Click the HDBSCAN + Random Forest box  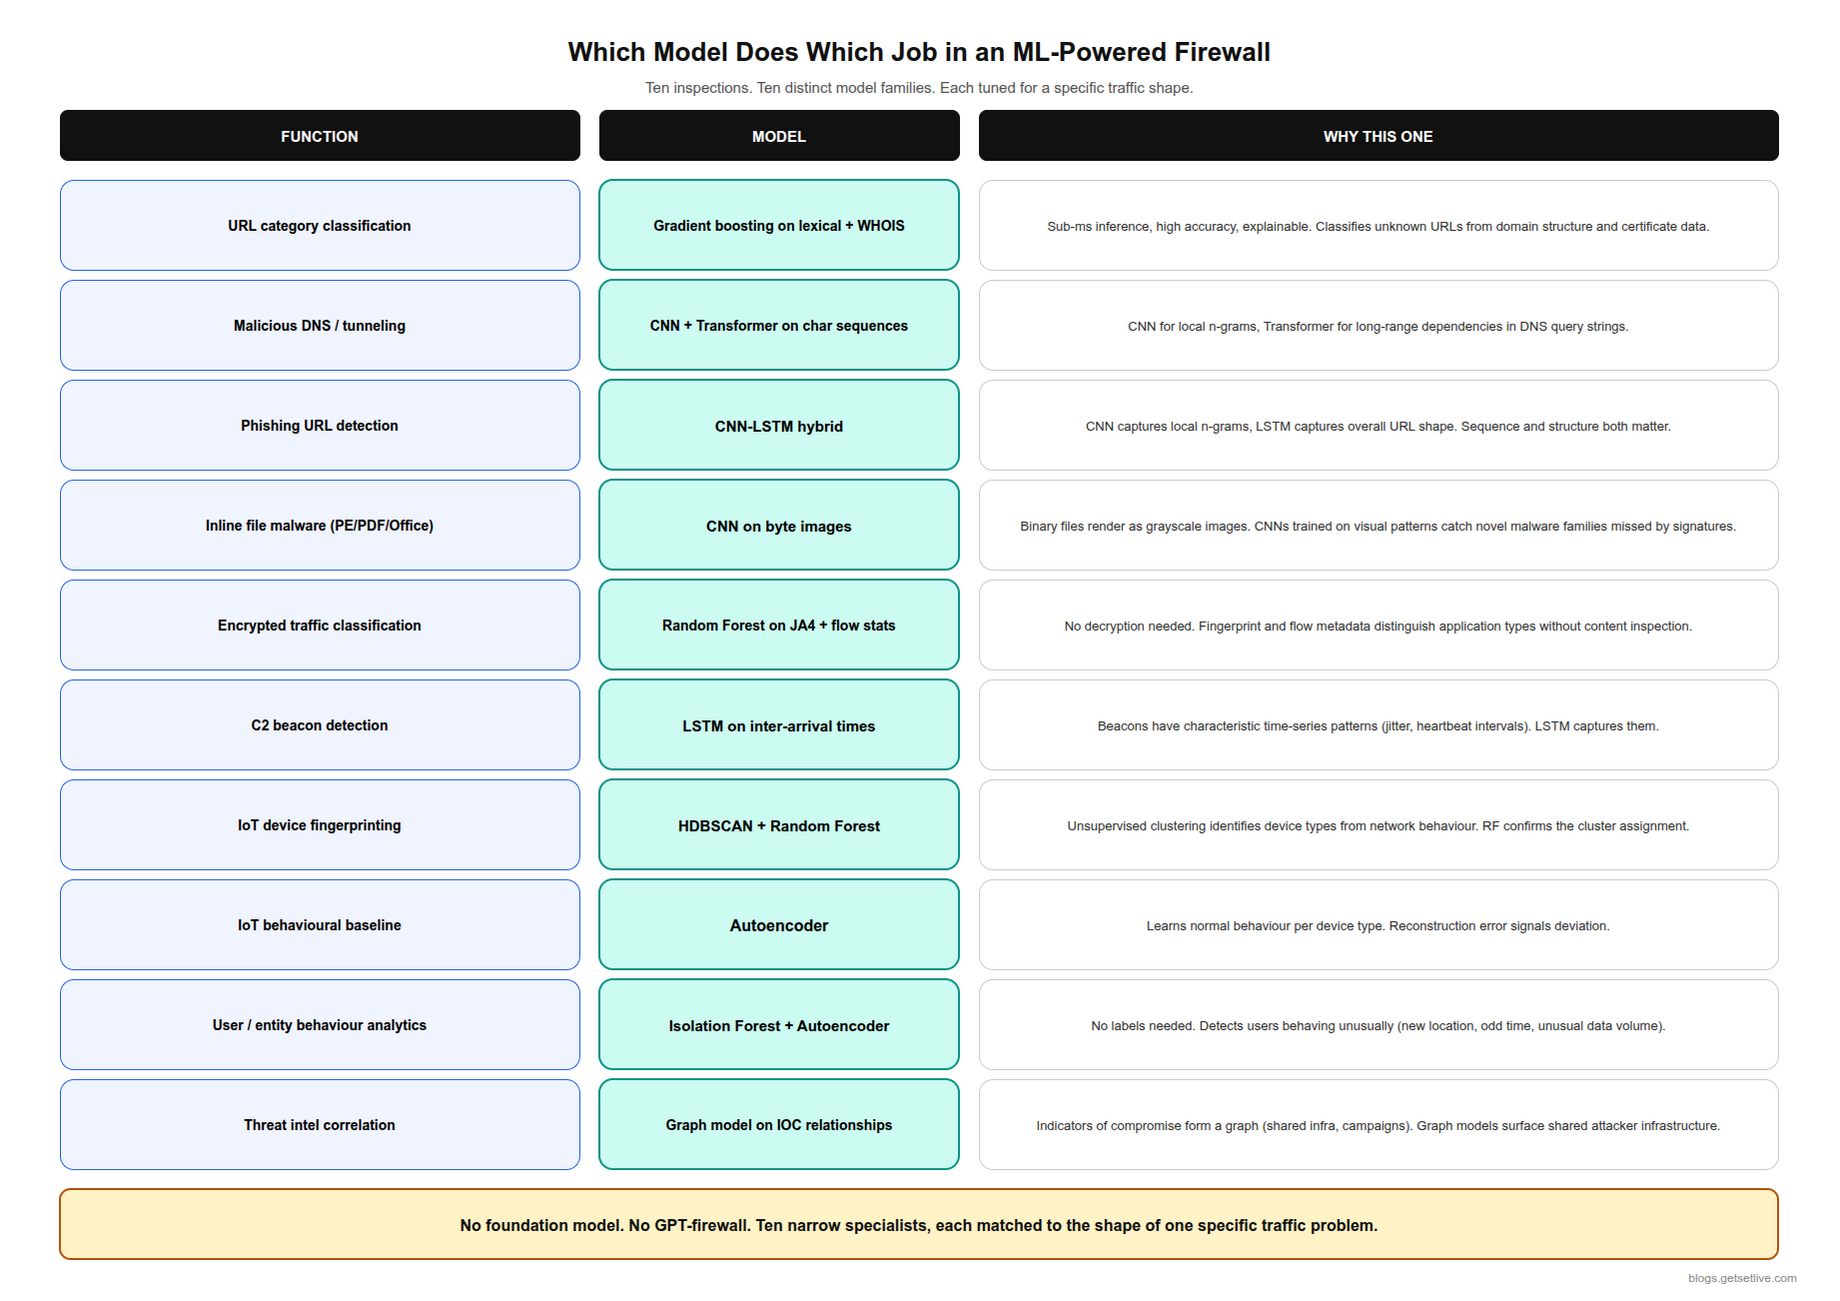coord(779,825)
